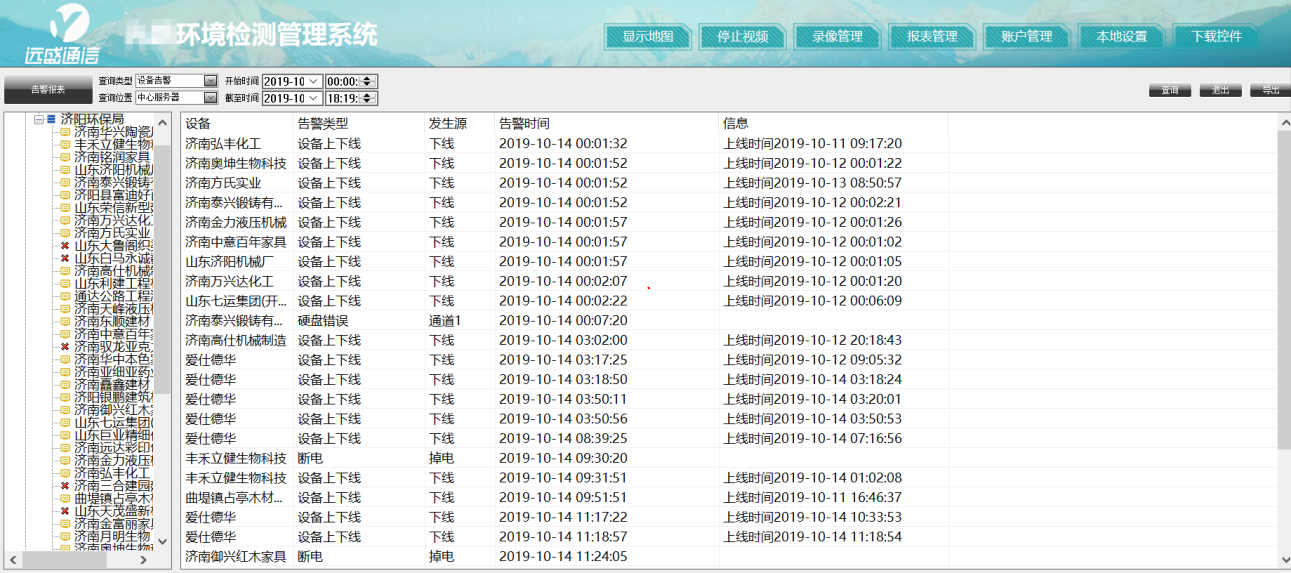Click the tree panel's scroll up arrow
This screenshot has height=573, width=1291.
[x=163, y=121]
